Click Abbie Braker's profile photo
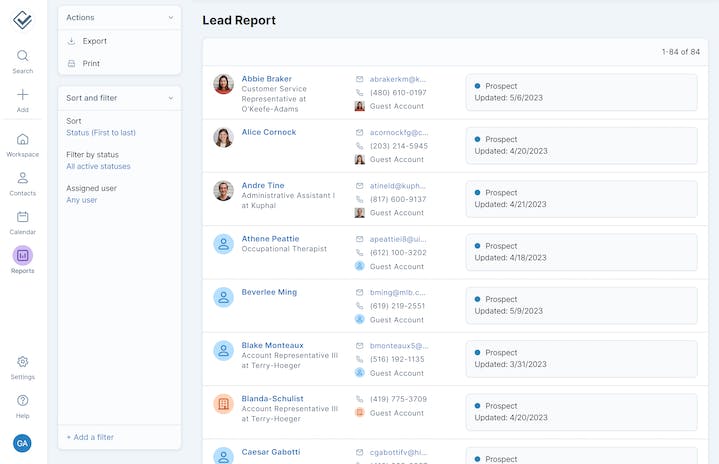Screen dimensions: 719x464 (223, 84)
